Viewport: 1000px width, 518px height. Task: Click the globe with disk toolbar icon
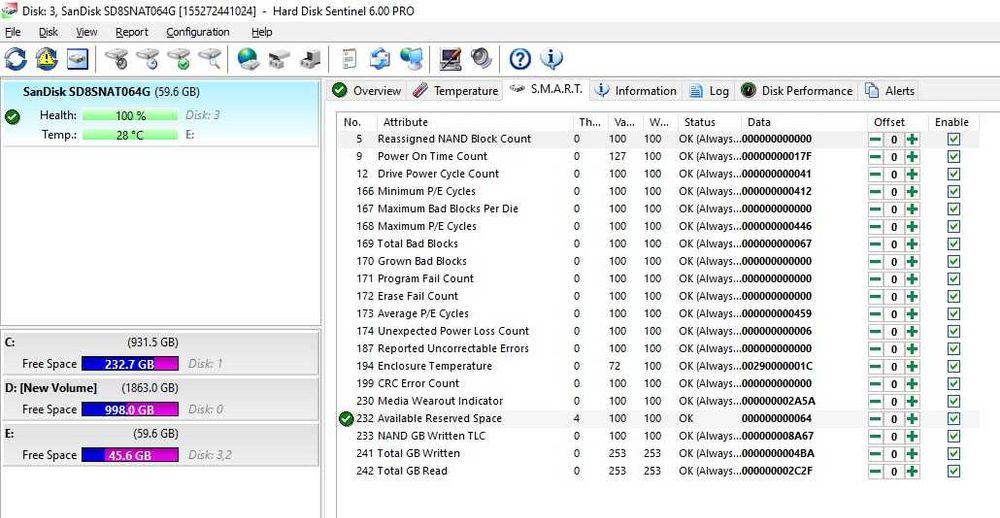(248, 59)
